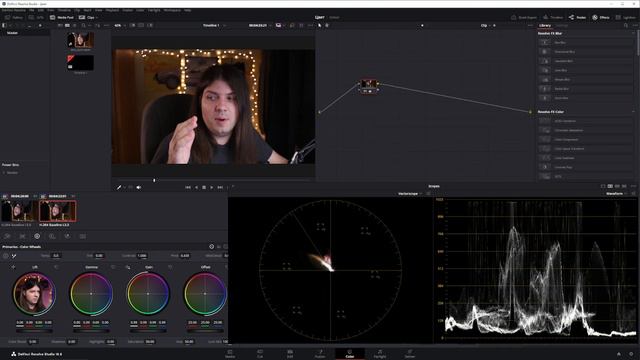Image resolution: width=640 pixels, height=360 pixels.
Task: Toggle the LUTs panel
Action: (36, 18)
